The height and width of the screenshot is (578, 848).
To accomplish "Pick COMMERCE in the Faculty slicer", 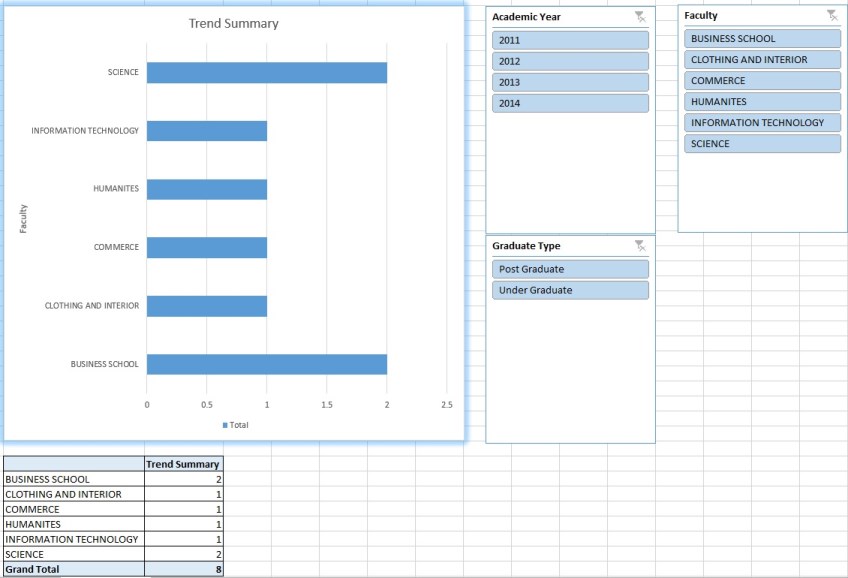I will click(762, 80).
